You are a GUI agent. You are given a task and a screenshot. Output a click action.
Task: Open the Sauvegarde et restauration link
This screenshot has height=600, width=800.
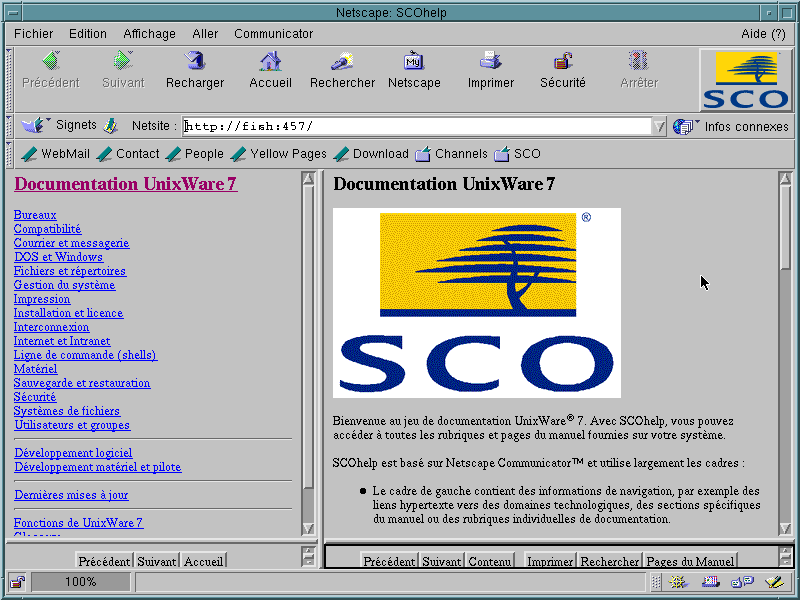[82, 383]
